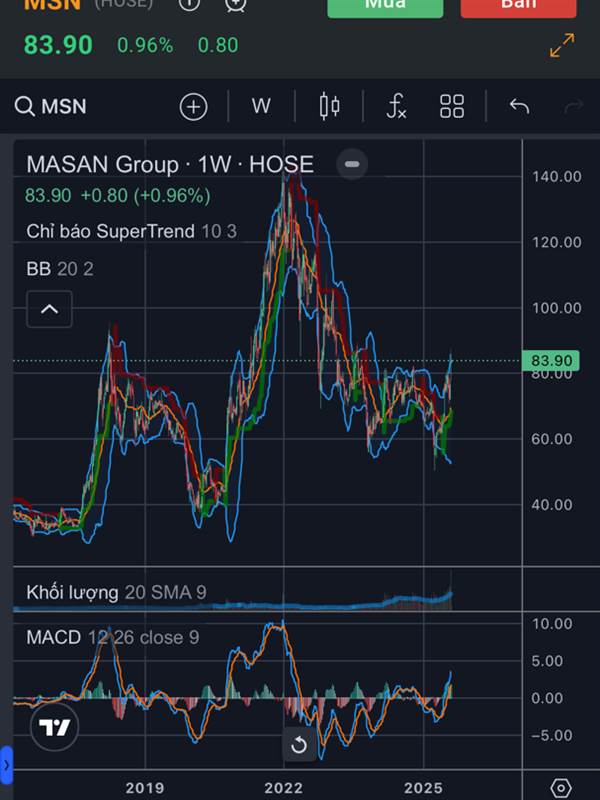Click the minus pill beside chart title
600x800 pixels.
pyautogui.click(x=352, y=164)
